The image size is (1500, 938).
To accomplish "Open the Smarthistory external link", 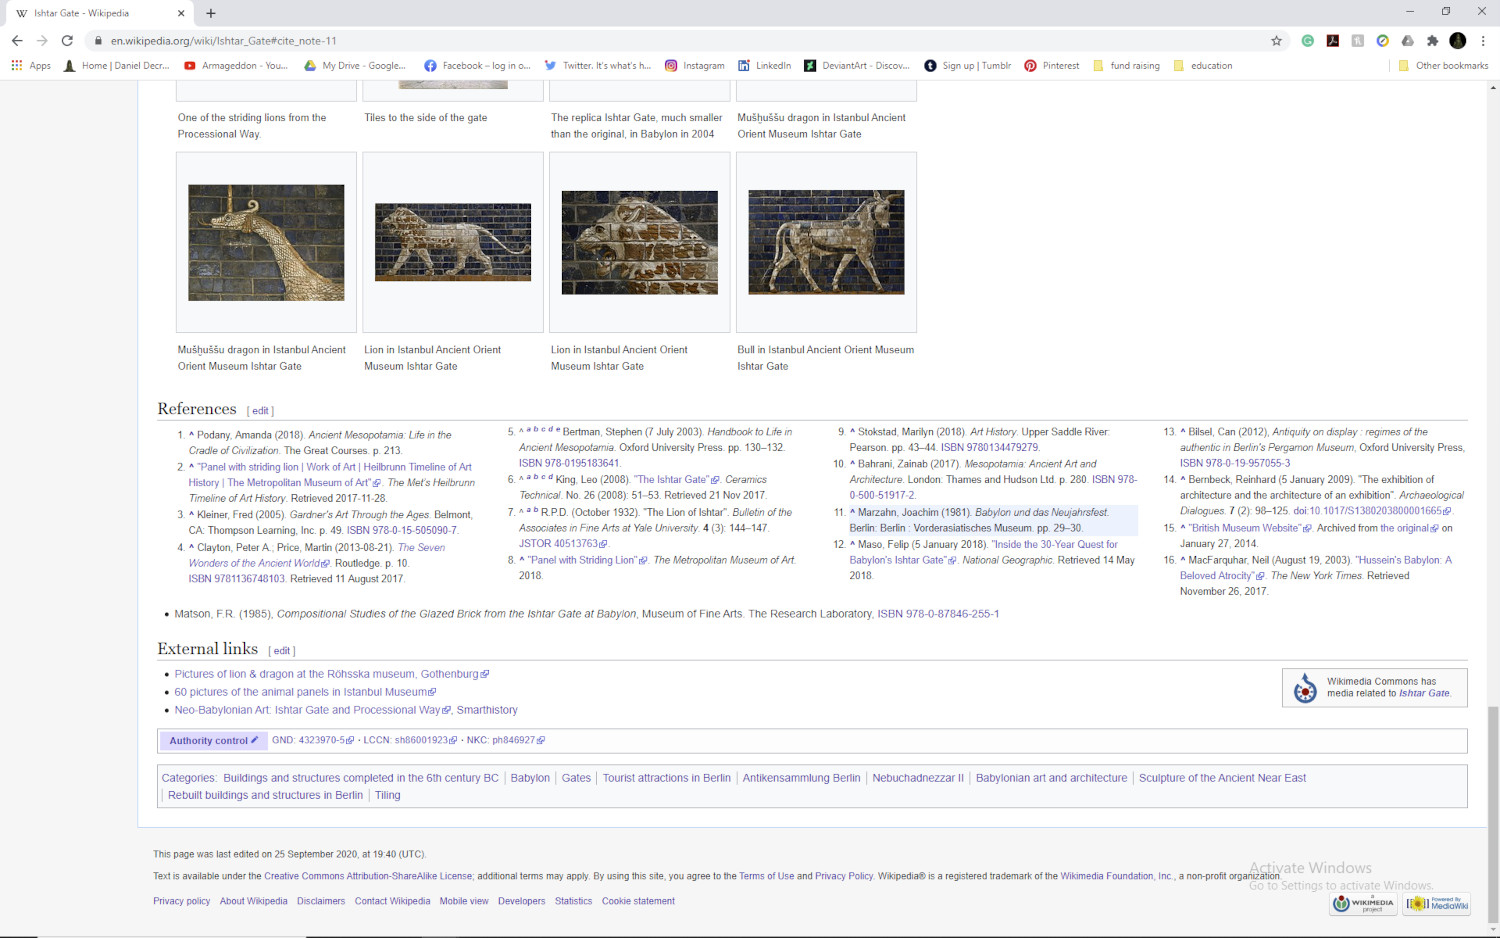I will click(489, 710).
